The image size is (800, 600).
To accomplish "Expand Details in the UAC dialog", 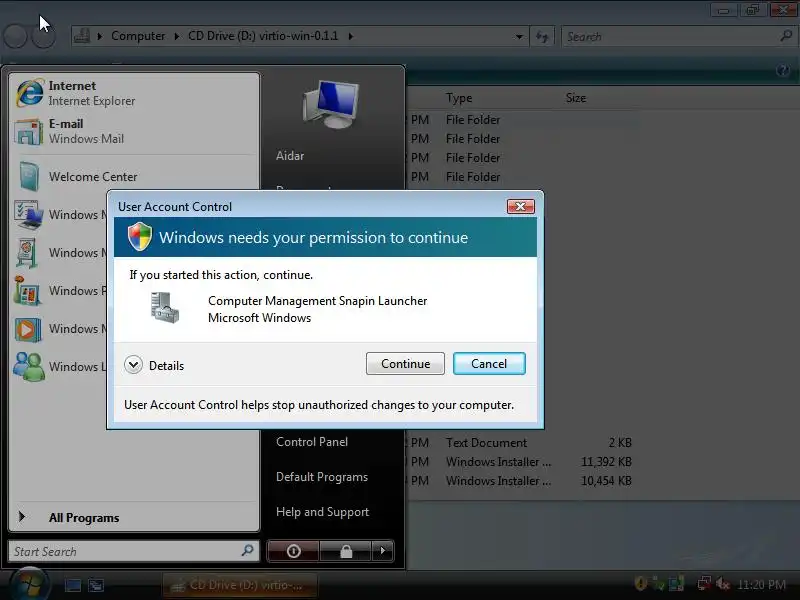I will 154,365.
